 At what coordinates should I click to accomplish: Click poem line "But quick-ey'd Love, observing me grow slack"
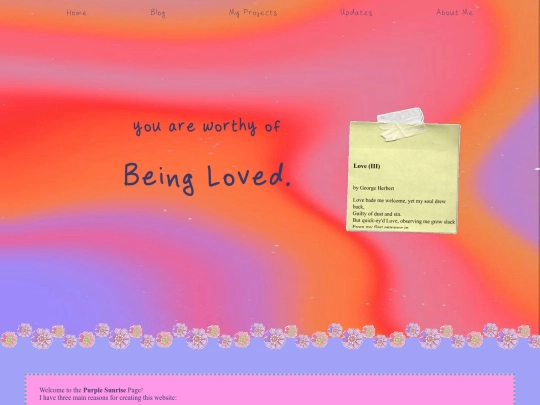pyautogui.click(x=404, y=221)
